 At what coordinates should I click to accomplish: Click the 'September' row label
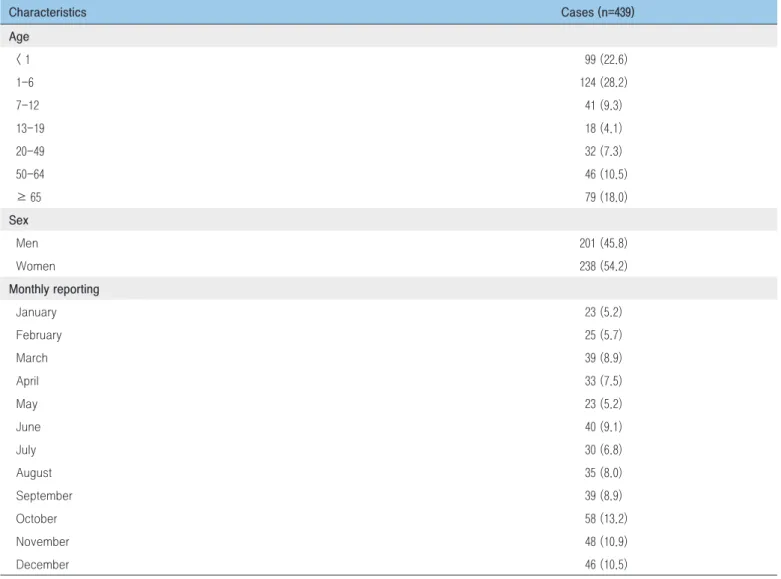[x=44, y=496]
